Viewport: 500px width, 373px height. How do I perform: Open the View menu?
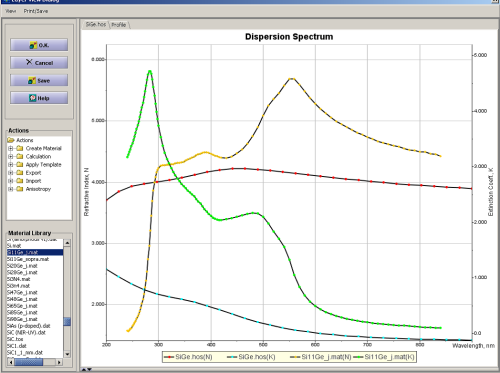[10, 11]
